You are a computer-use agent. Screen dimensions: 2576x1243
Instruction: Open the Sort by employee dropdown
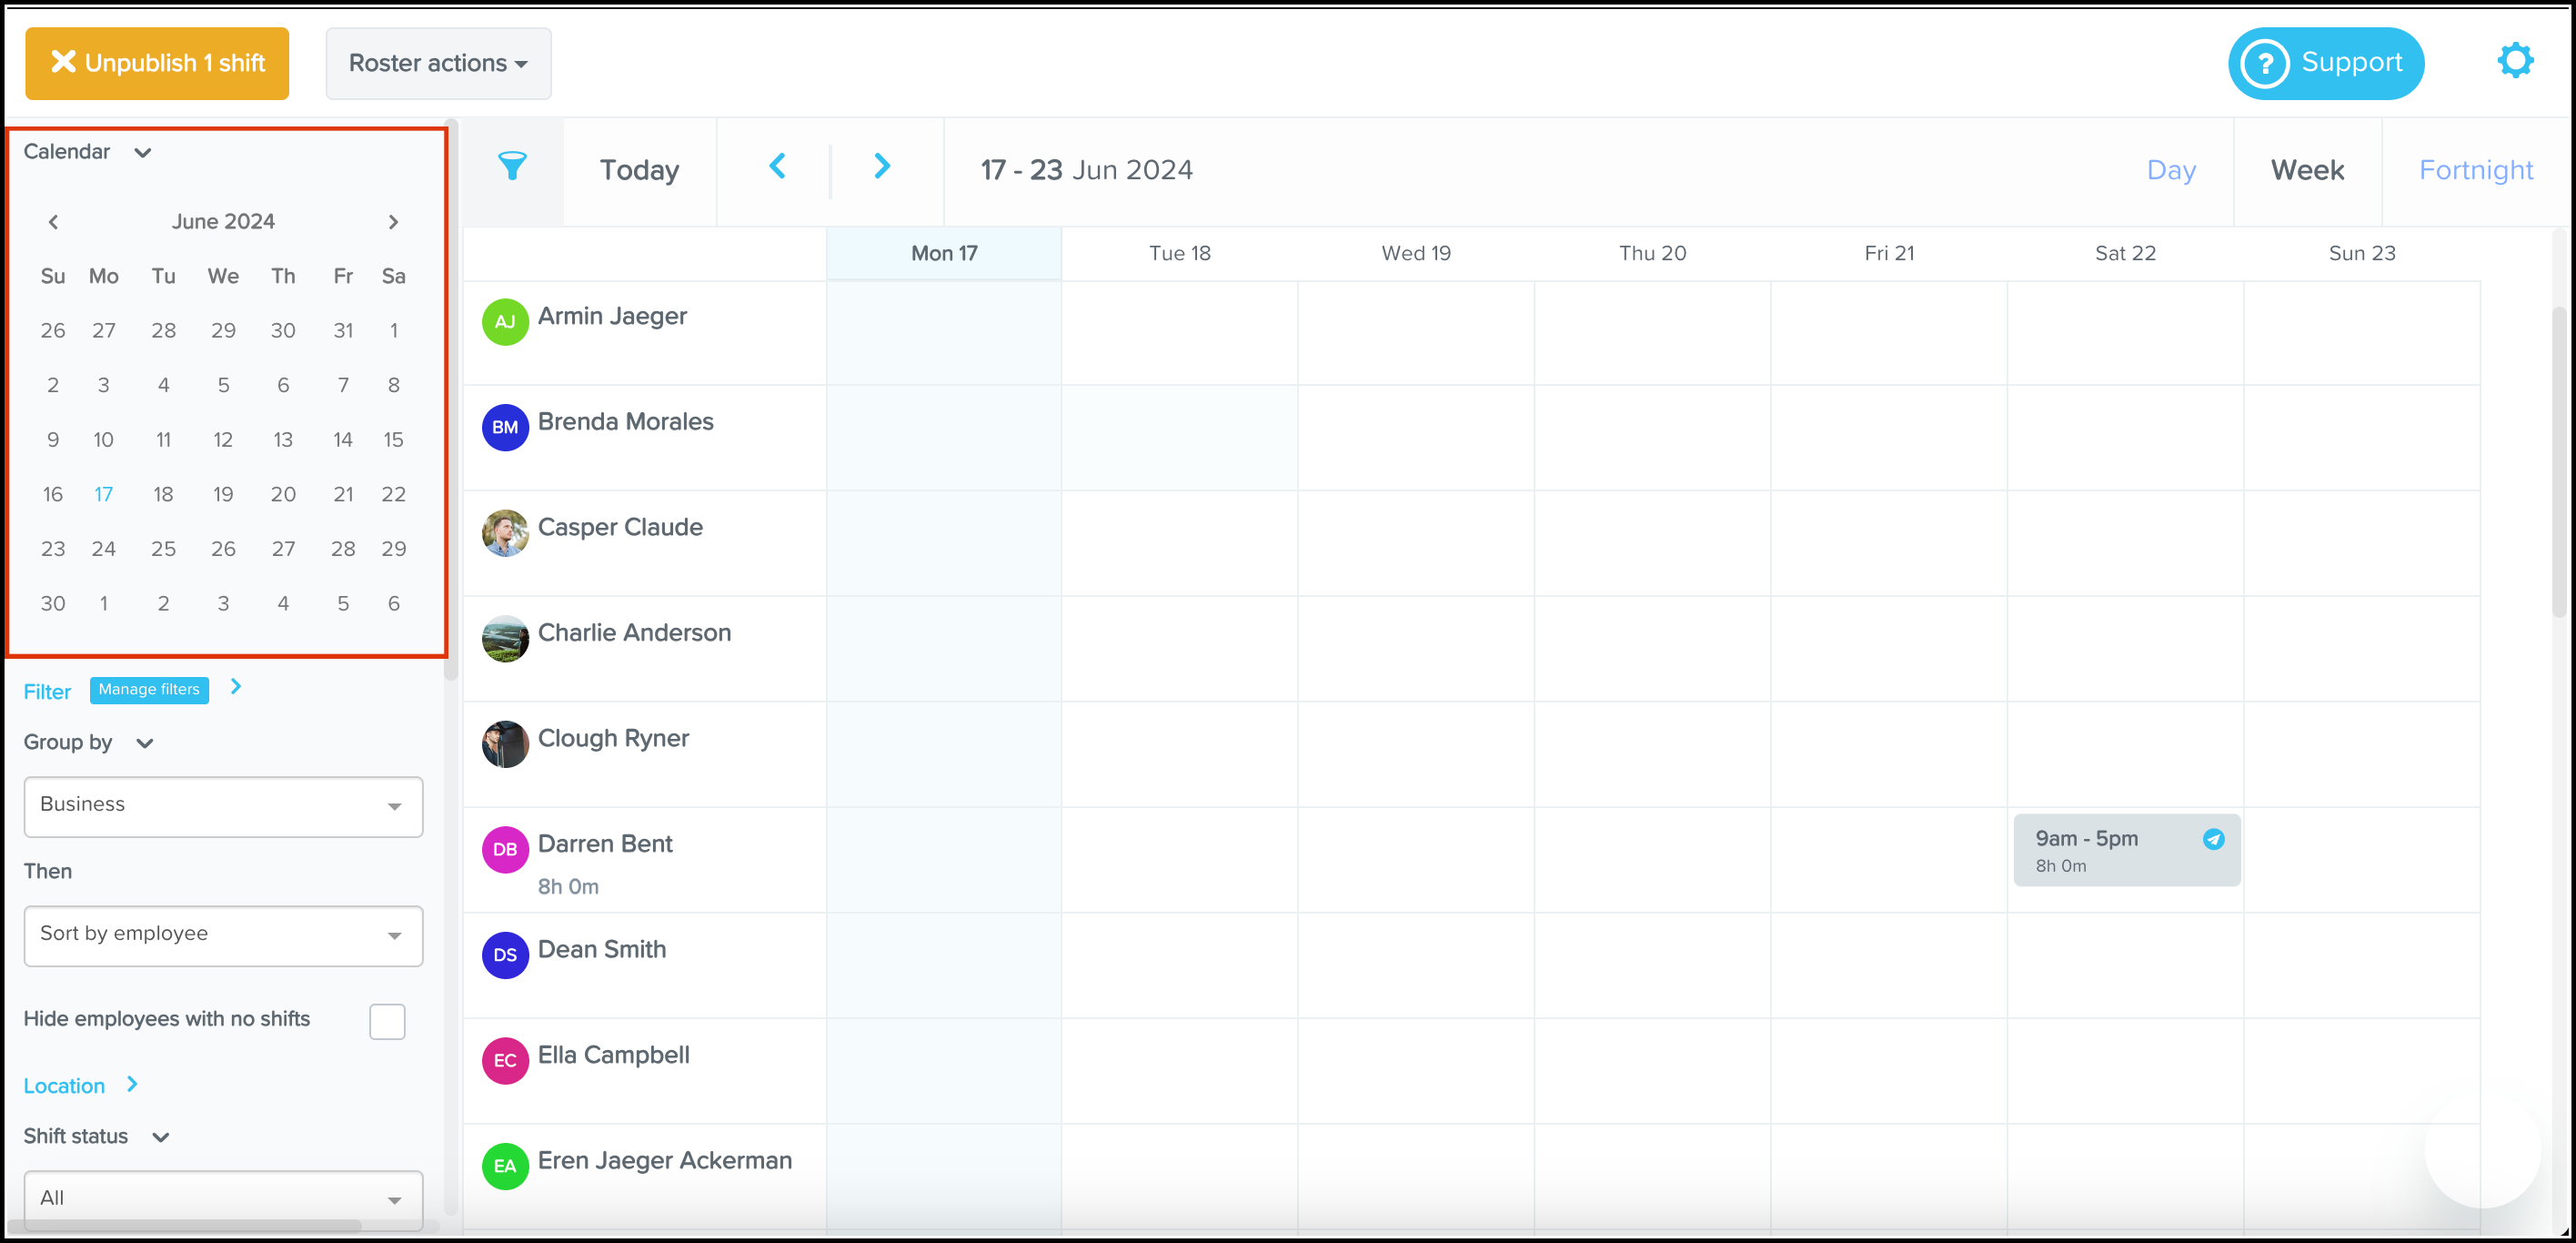[223, 935]
